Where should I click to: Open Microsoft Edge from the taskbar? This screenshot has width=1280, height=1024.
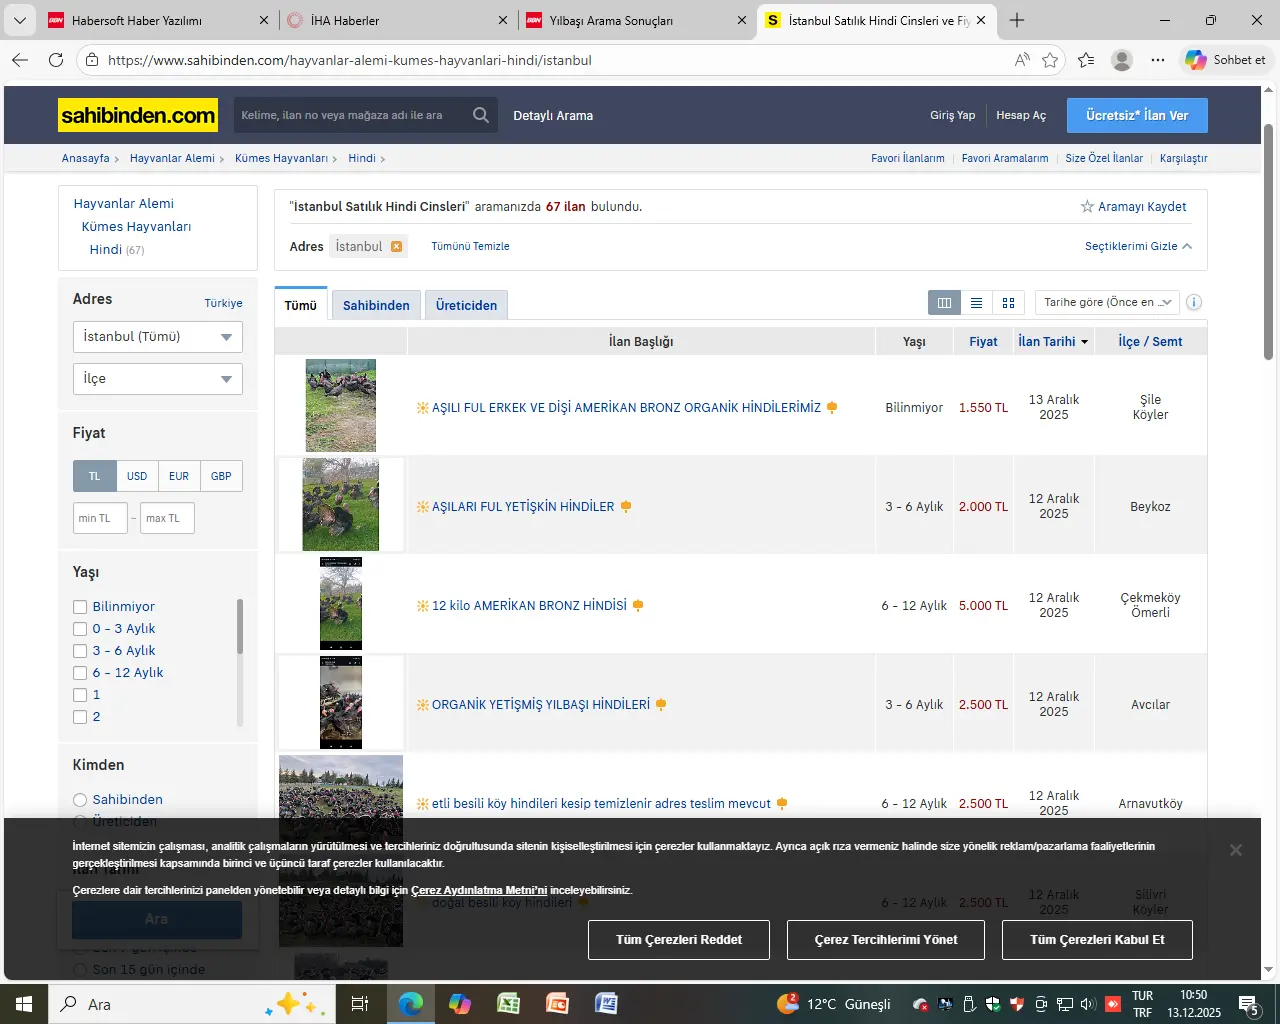click(x=410, y=1004)
